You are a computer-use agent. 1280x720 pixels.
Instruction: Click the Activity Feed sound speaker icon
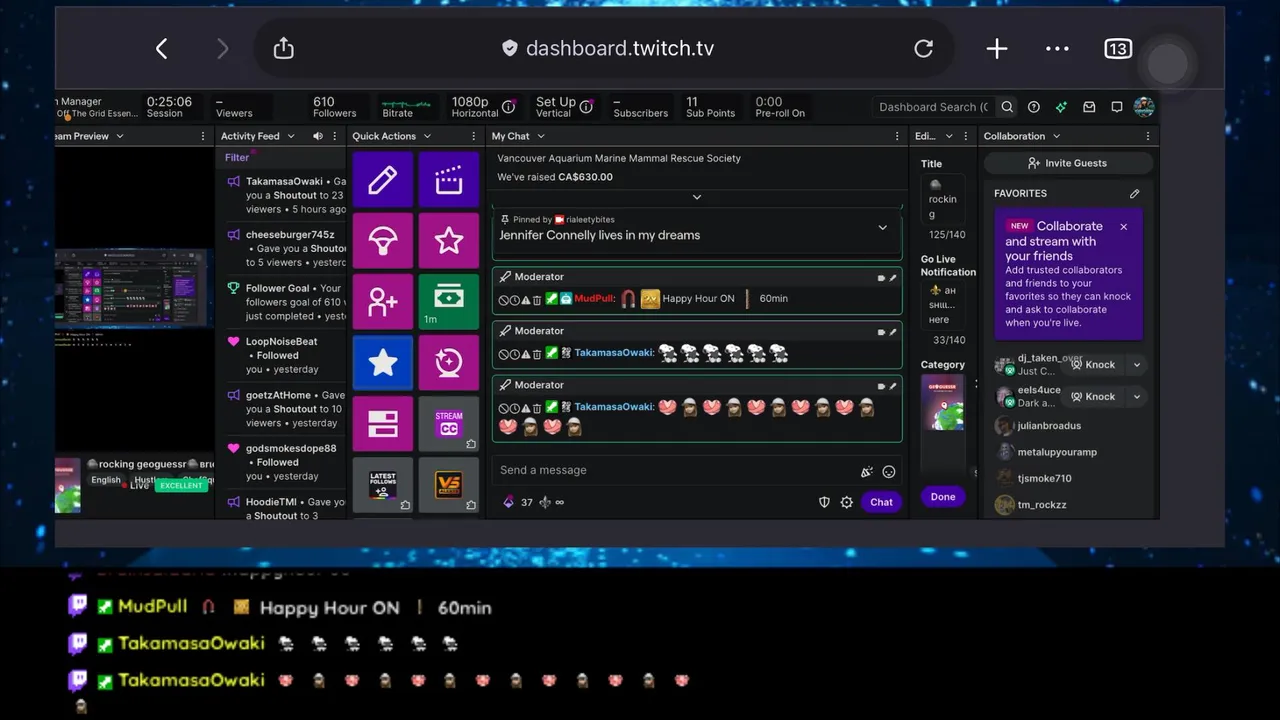click(318, 136)
